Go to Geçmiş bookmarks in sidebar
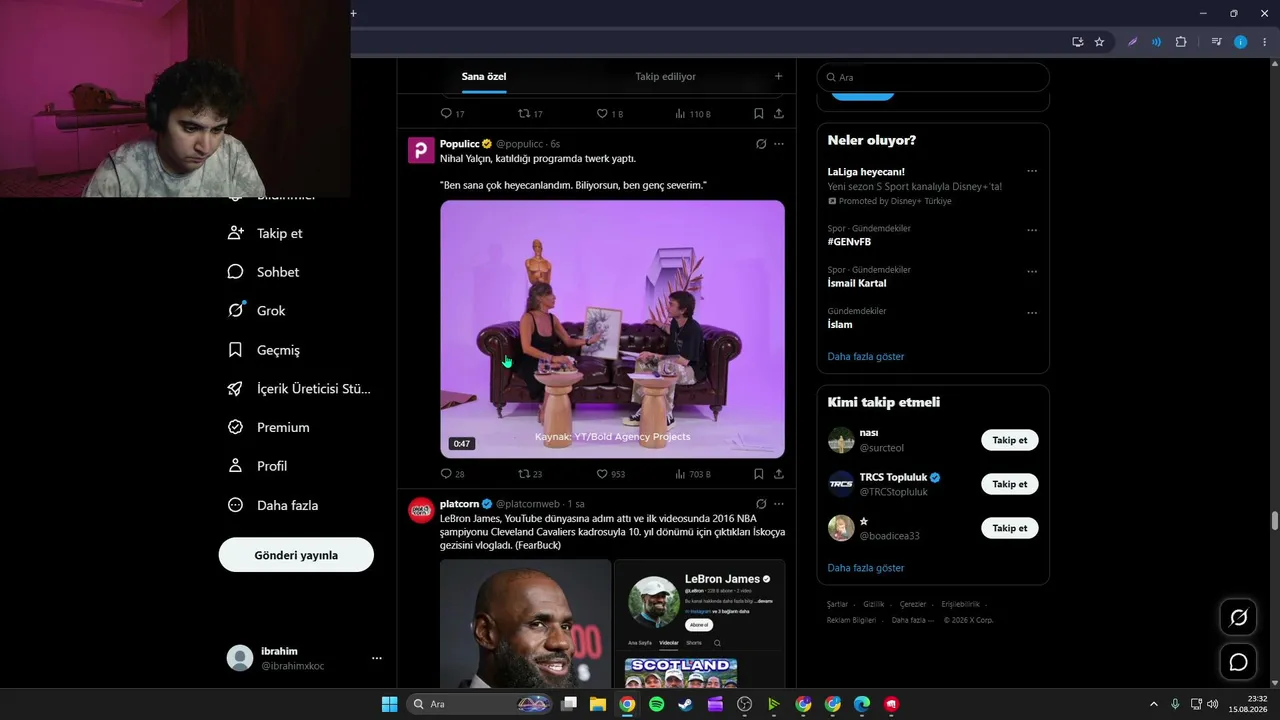This screenshot has width=1280, height=720. pyautogui.click(x=264, y=350)
